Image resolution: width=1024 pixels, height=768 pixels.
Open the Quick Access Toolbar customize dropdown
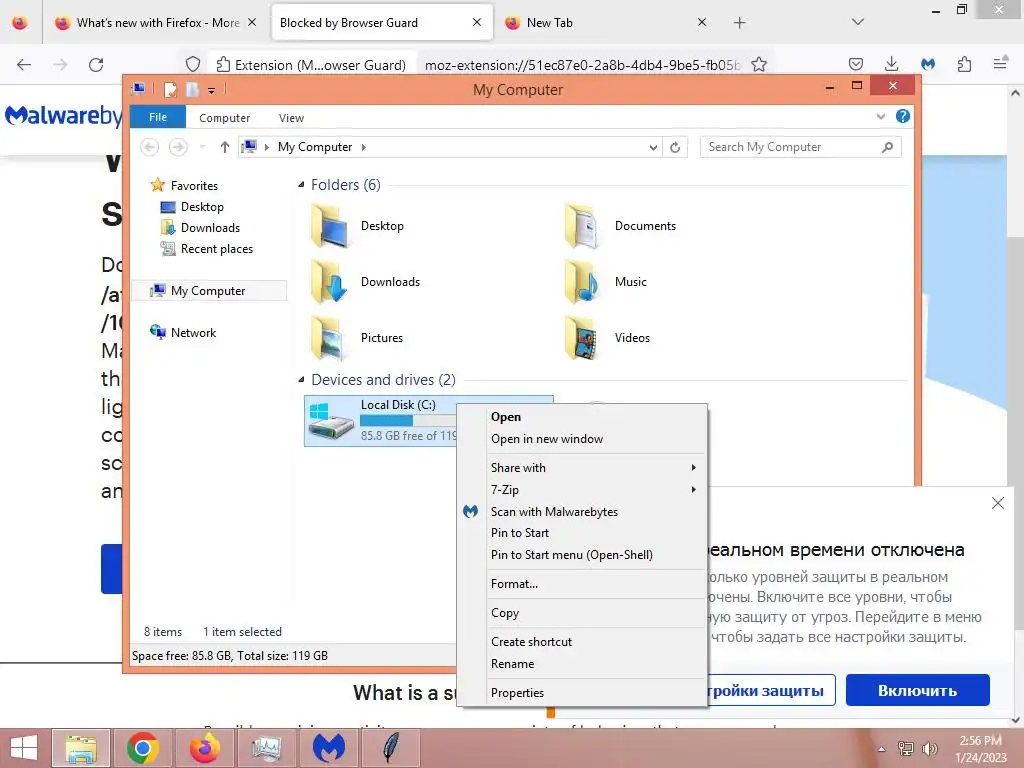212,90
